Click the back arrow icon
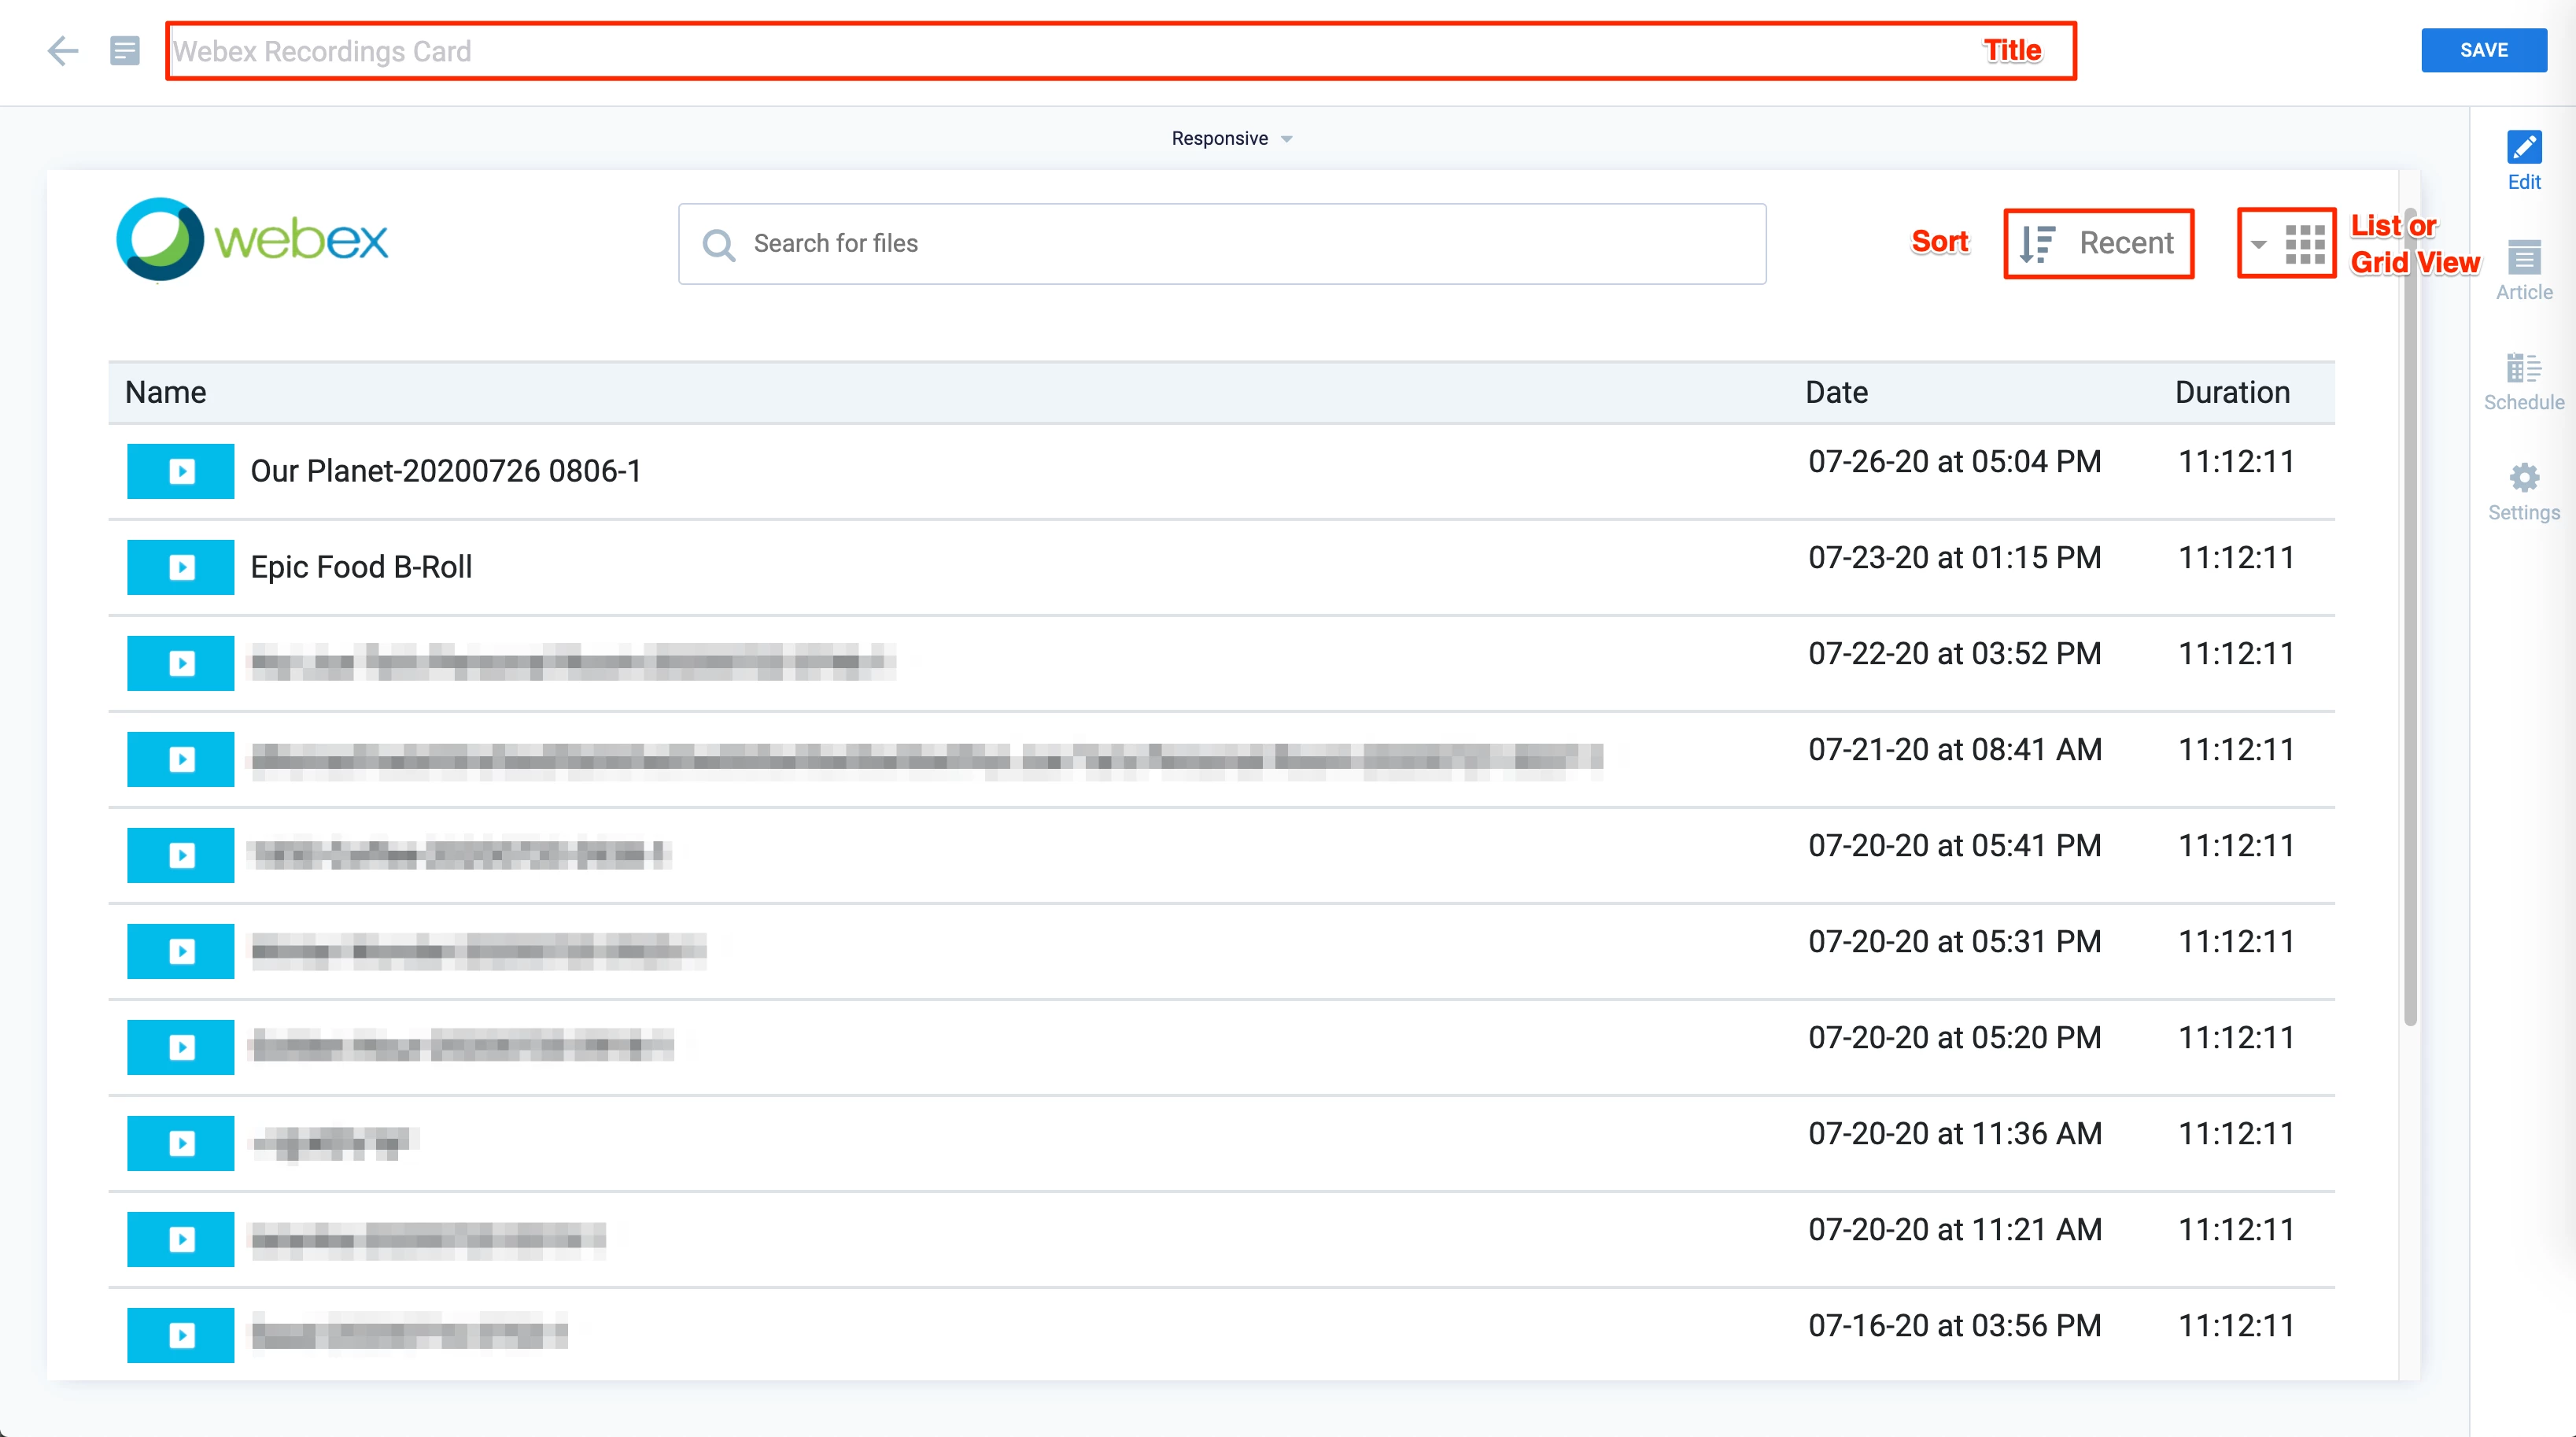2576x1437 pixels. coord(62,50)
